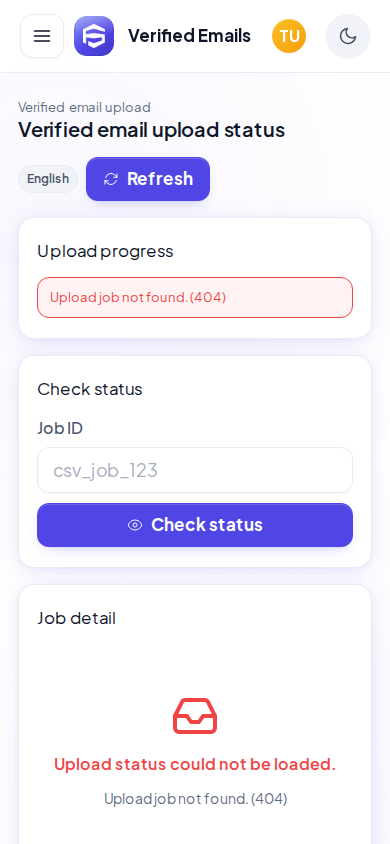The height and width of the screenshot is (844, 390).
Task: Click the Upload progress card heading
Action: 105,251
